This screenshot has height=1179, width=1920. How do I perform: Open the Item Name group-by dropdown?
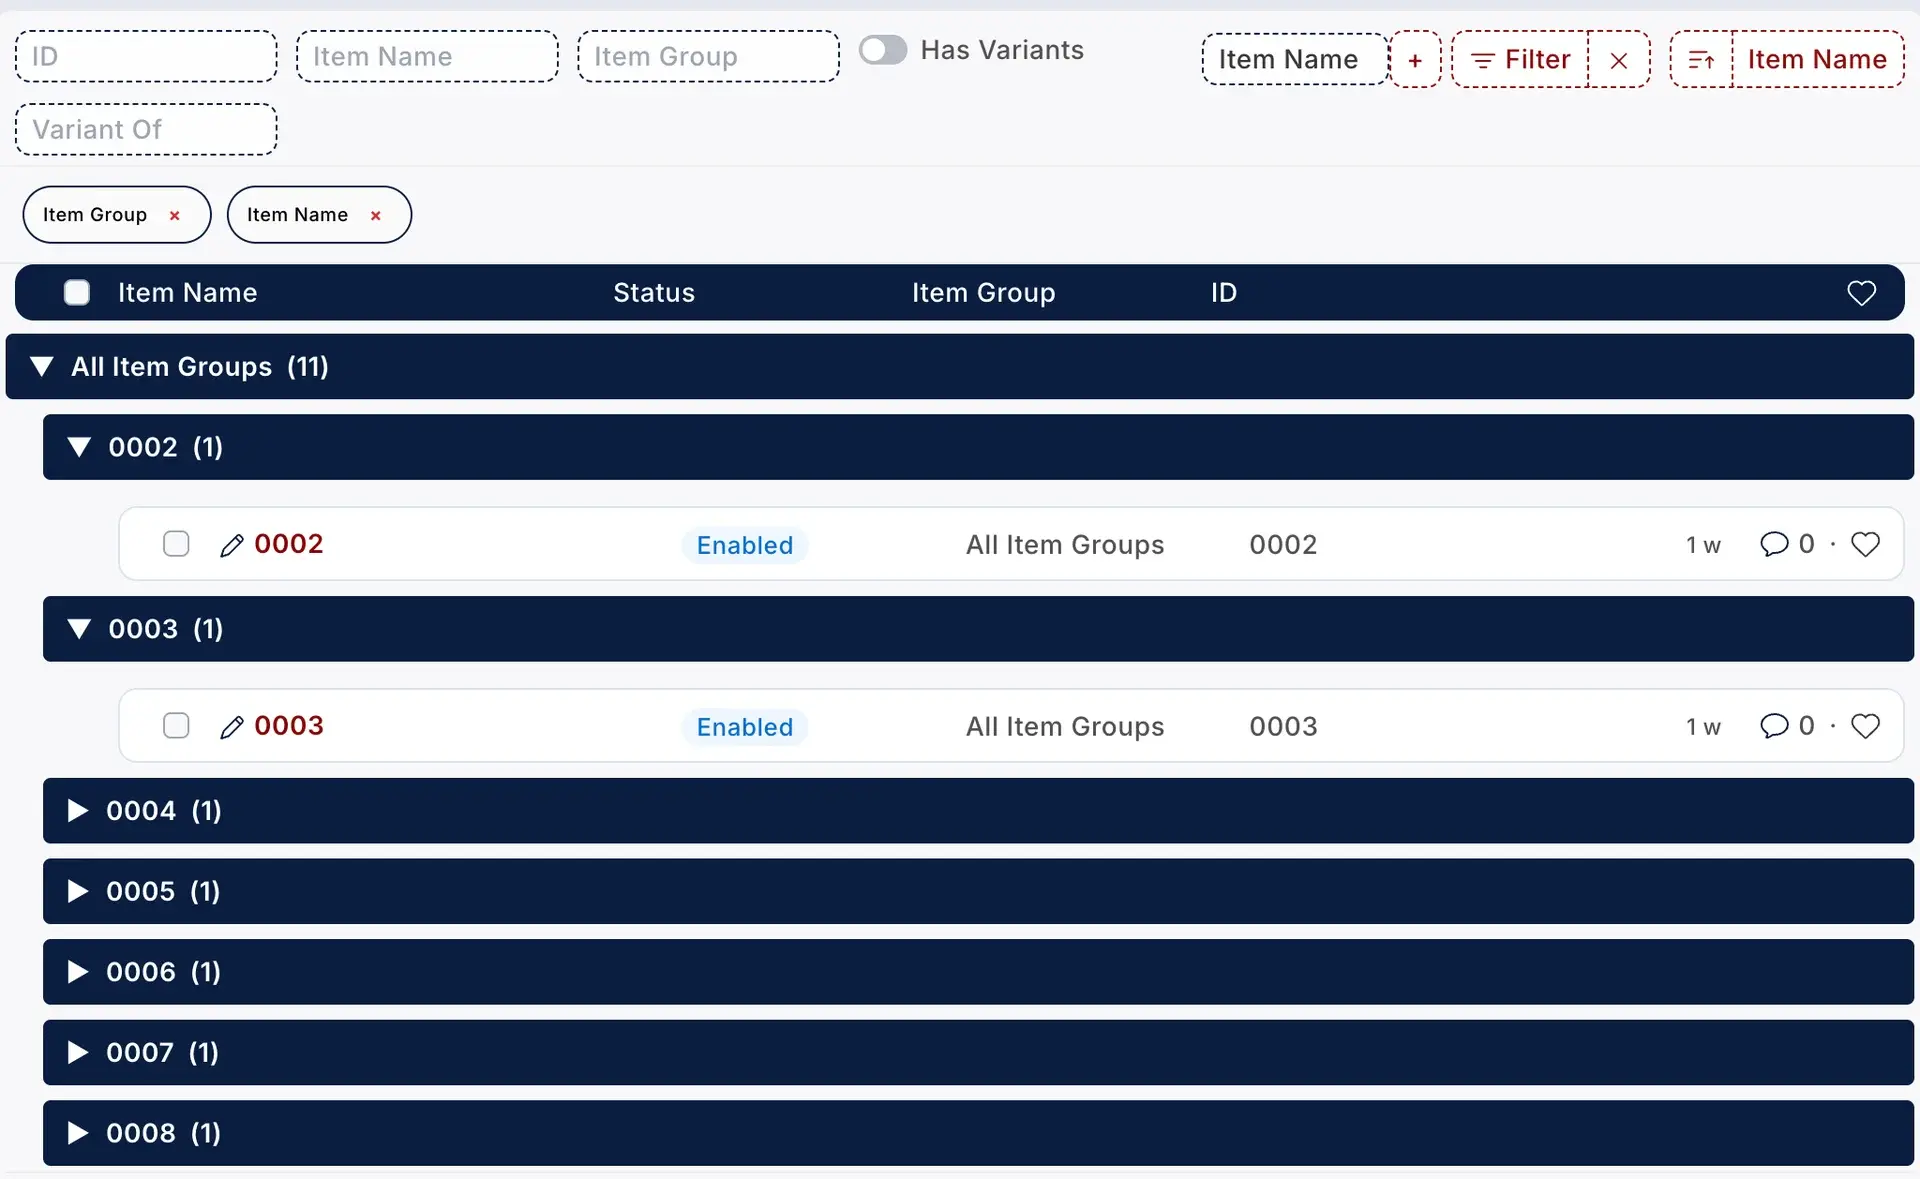click(x=1295, y=60)
